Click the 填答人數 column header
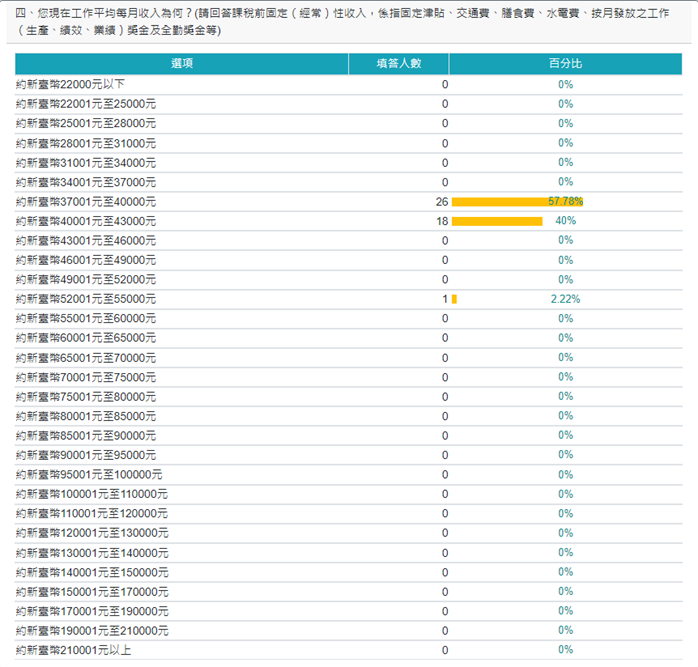This screenshot has width=698, height=667. [x=398, y=63]
